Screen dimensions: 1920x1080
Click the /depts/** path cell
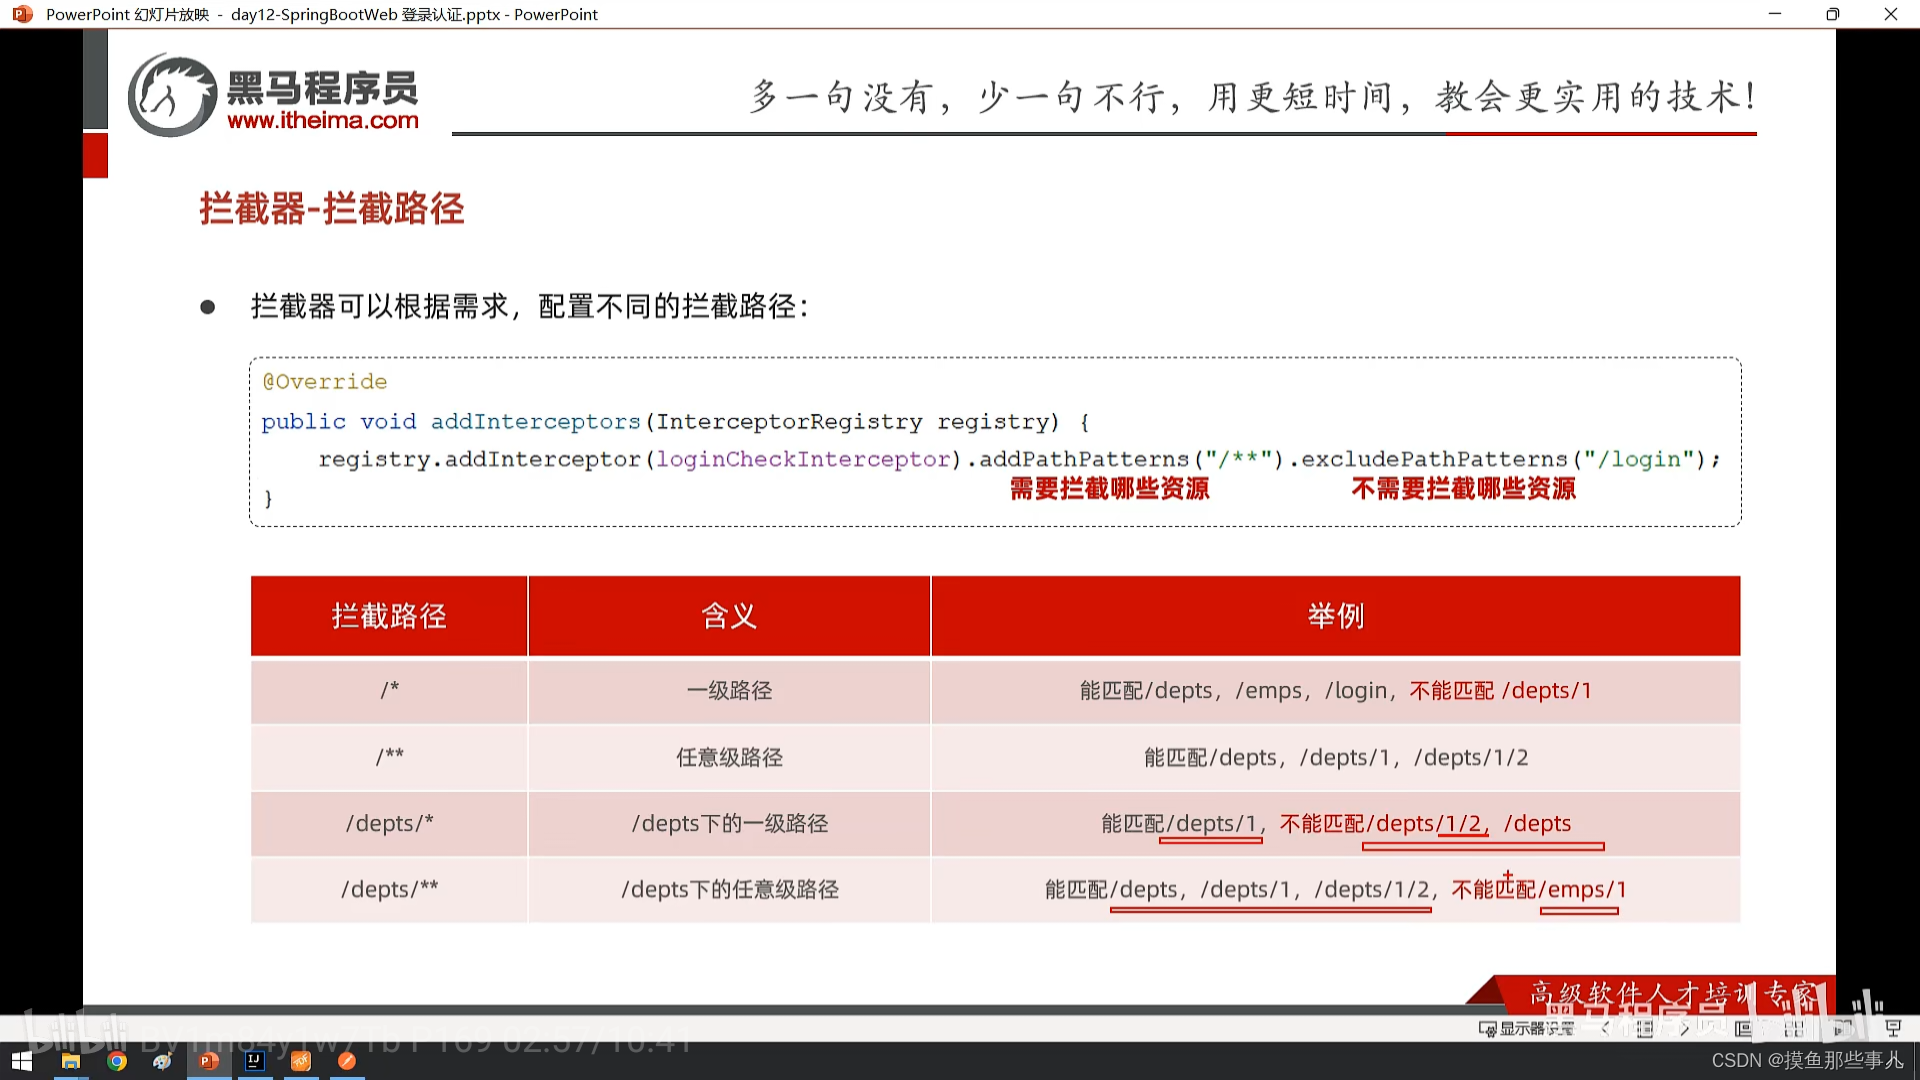point(389,889)
